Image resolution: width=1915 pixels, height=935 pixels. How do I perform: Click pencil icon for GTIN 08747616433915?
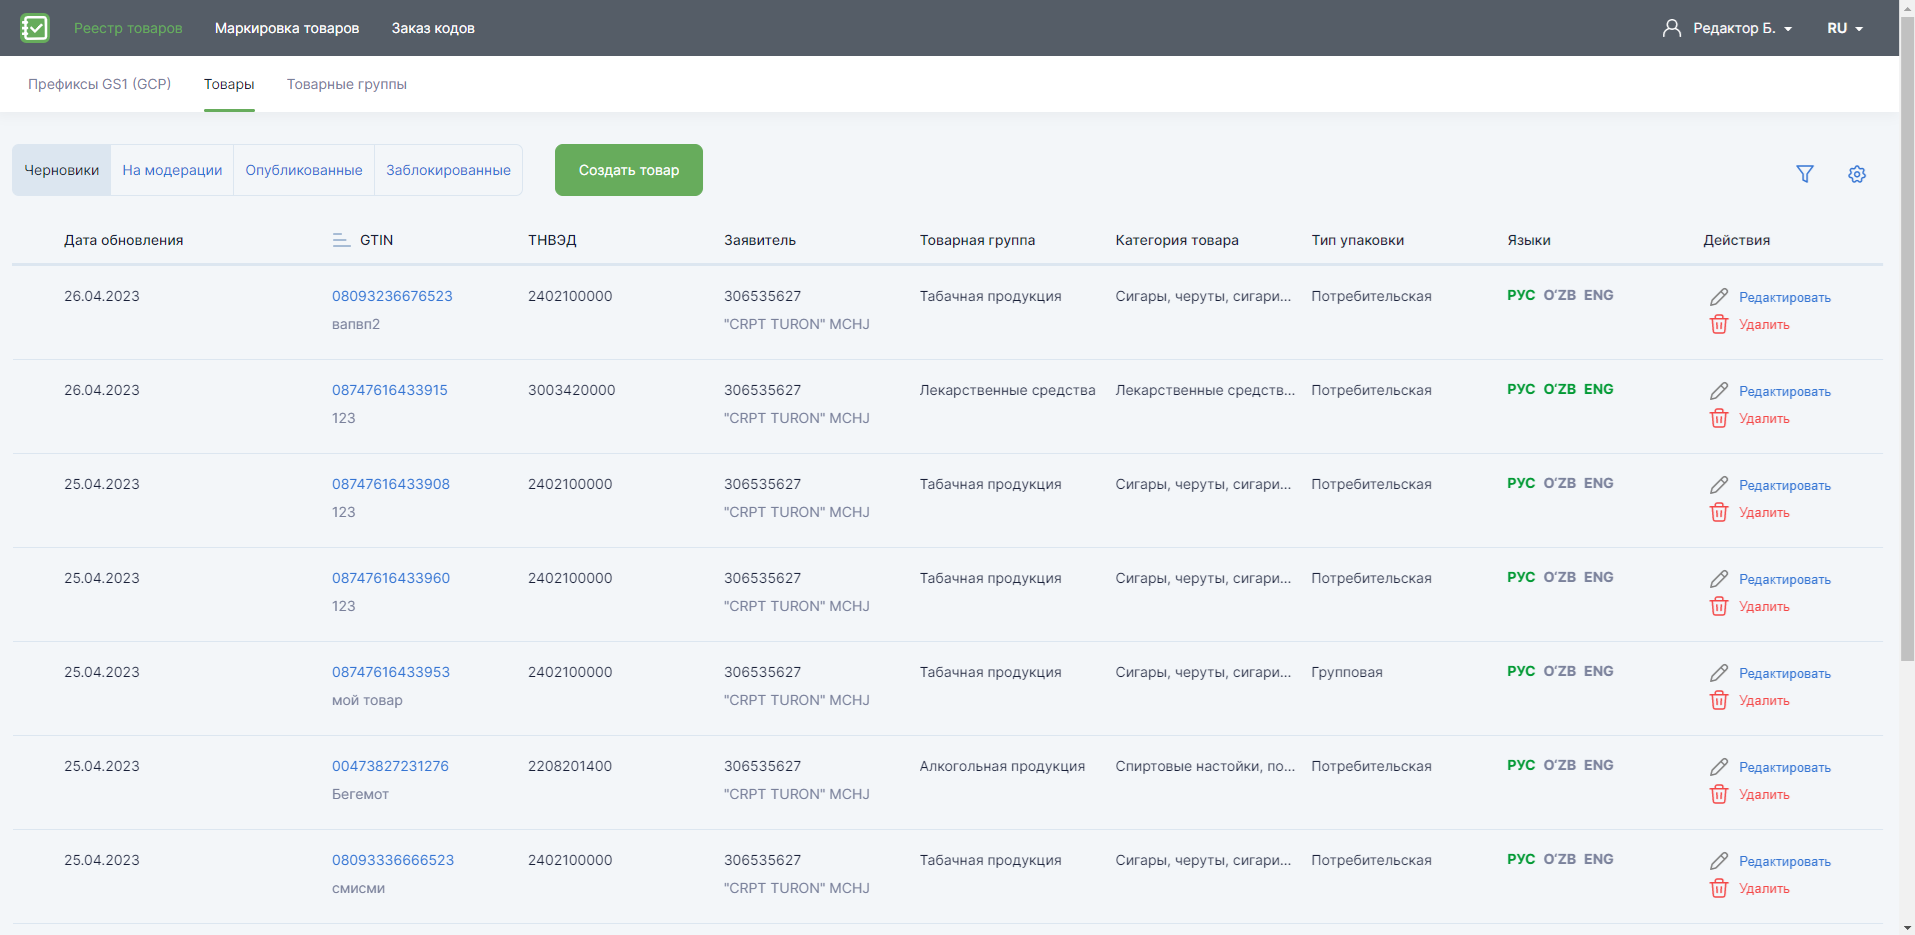click(x=1719, y=391)
